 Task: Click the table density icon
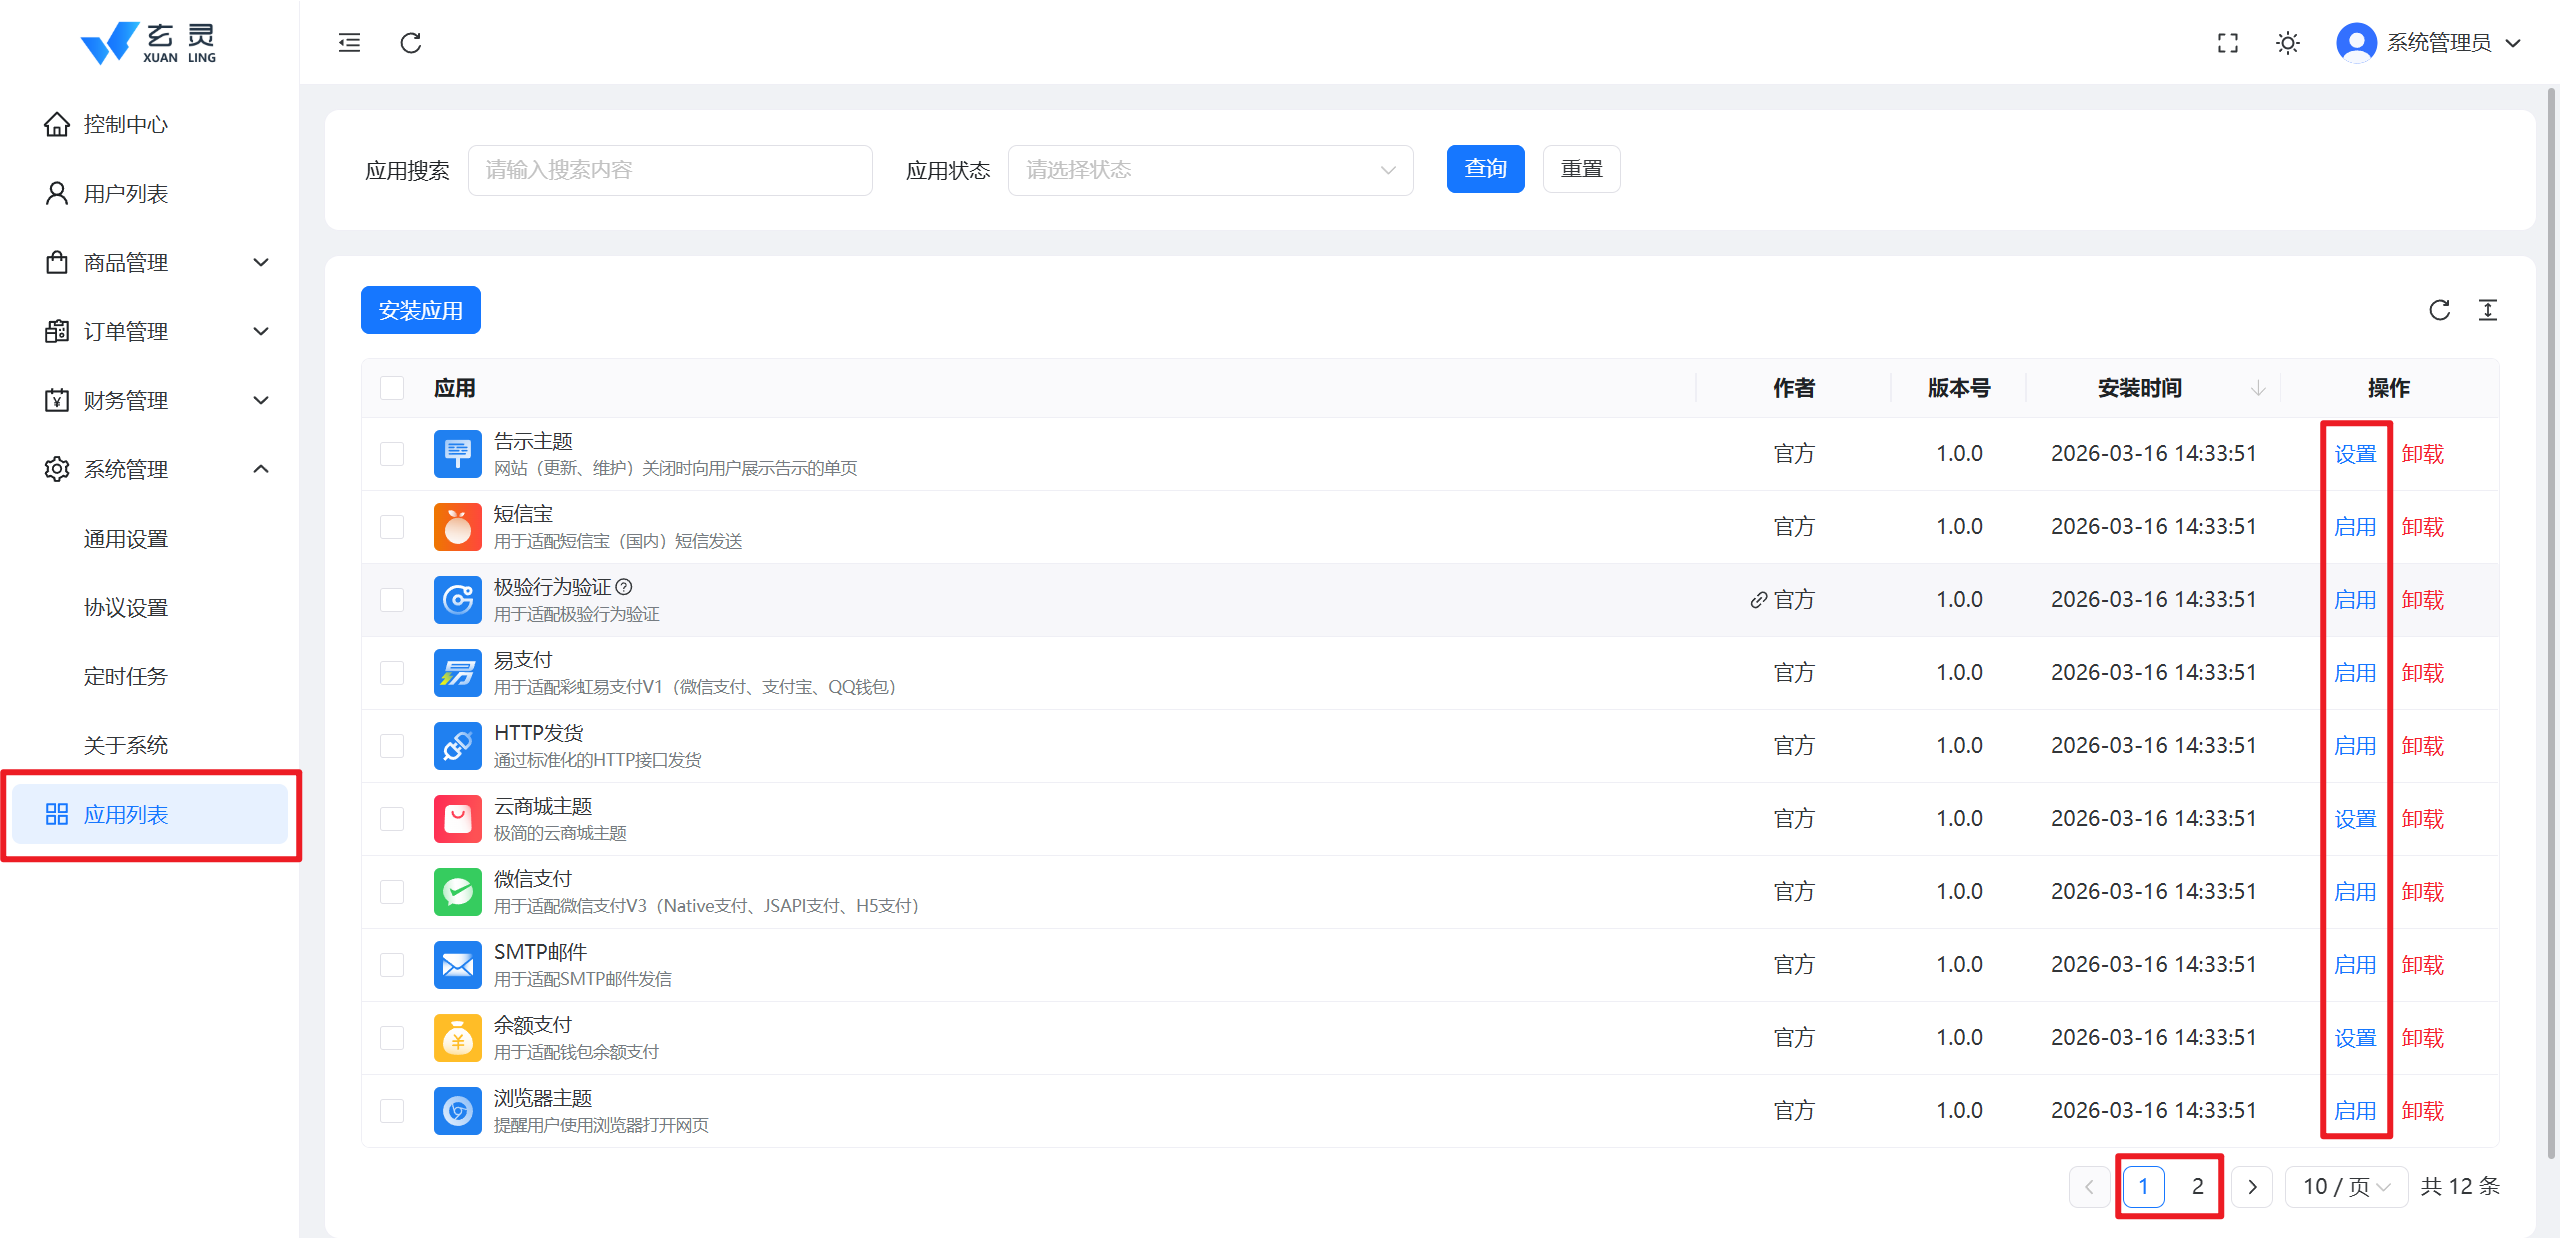point(2488,310)
